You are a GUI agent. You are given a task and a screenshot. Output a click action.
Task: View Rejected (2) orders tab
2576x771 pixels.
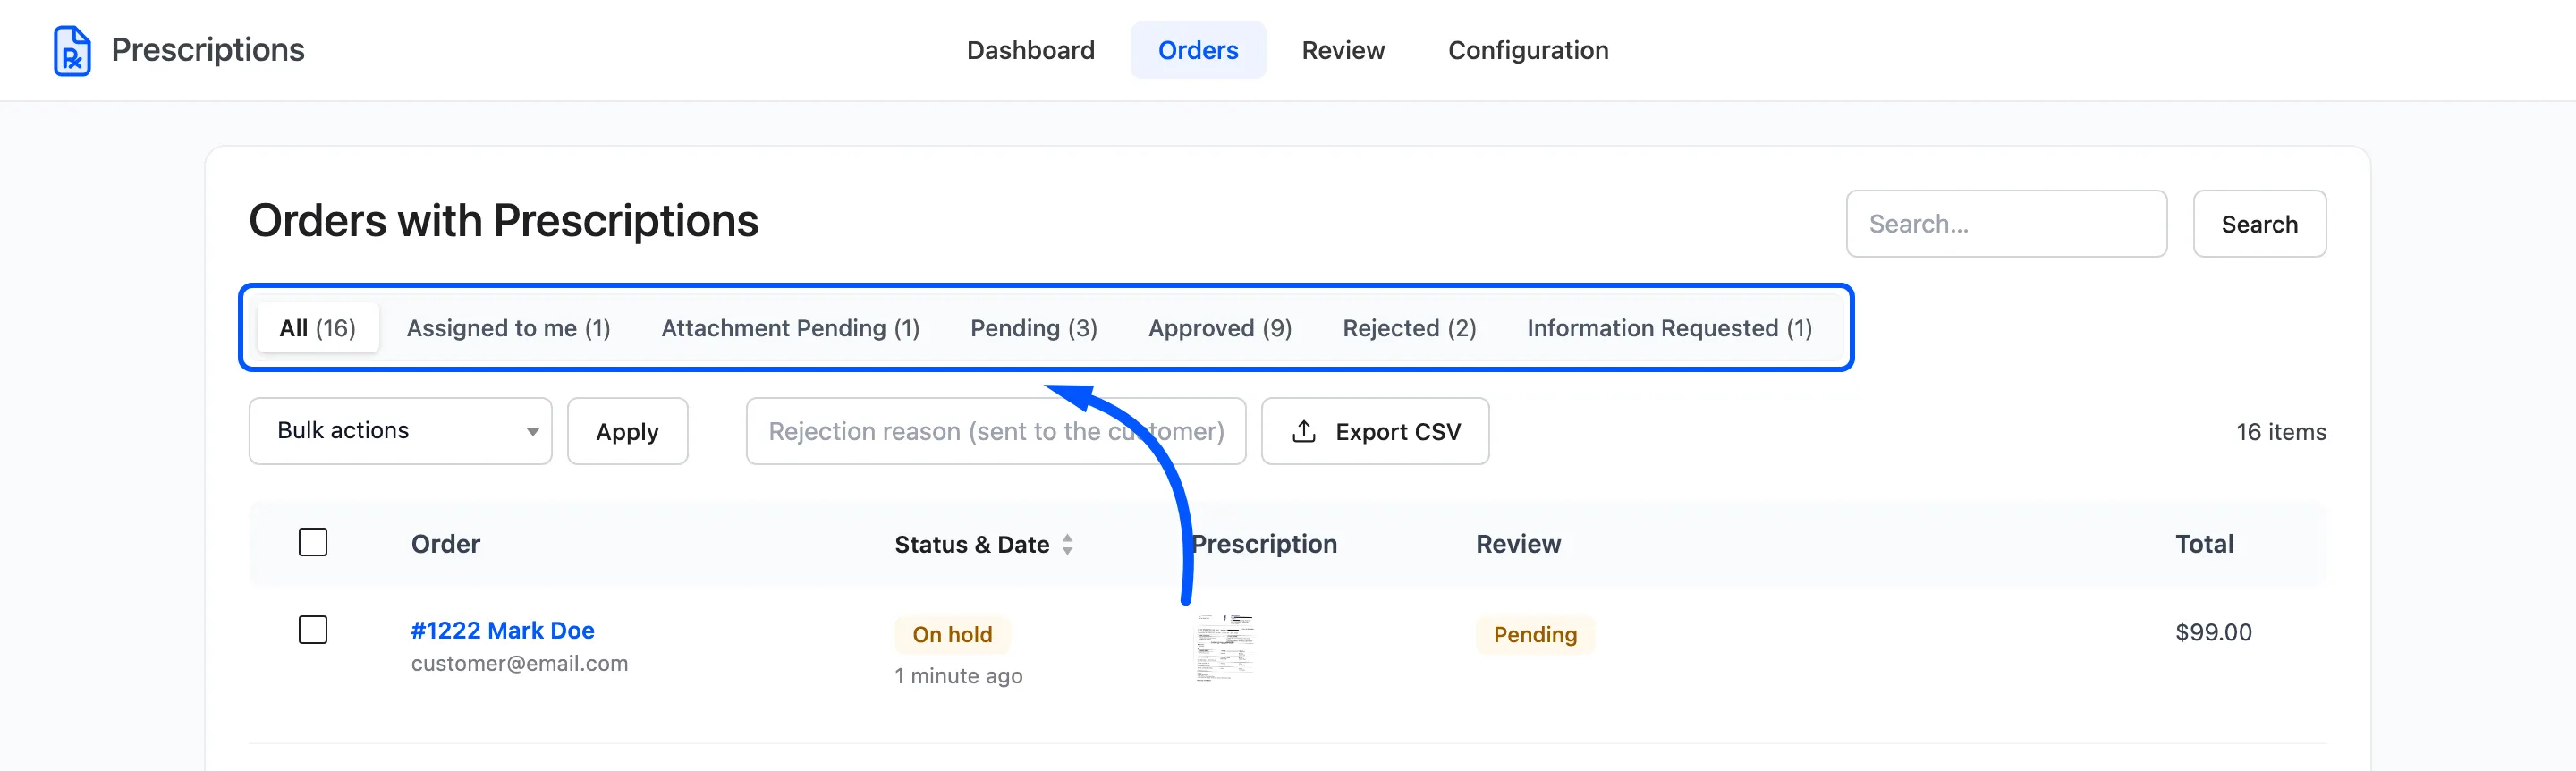[1409, 328]
